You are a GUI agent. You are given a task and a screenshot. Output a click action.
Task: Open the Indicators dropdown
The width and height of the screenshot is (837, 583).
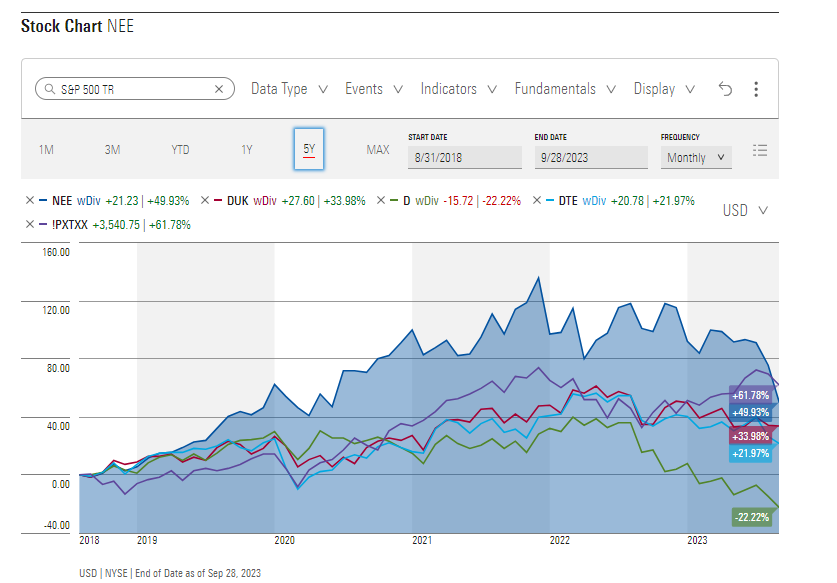tap(459, 89)
